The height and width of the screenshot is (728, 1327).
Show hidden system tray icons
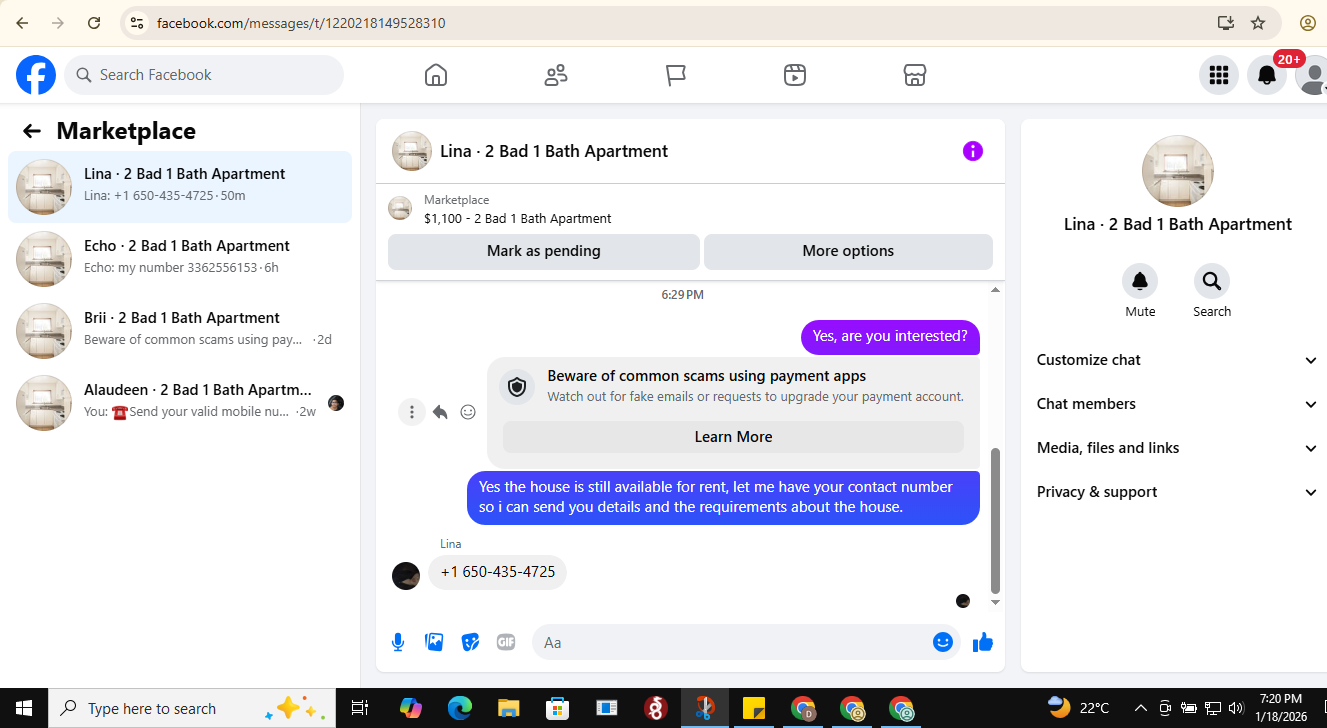[x=1140, y=708]
